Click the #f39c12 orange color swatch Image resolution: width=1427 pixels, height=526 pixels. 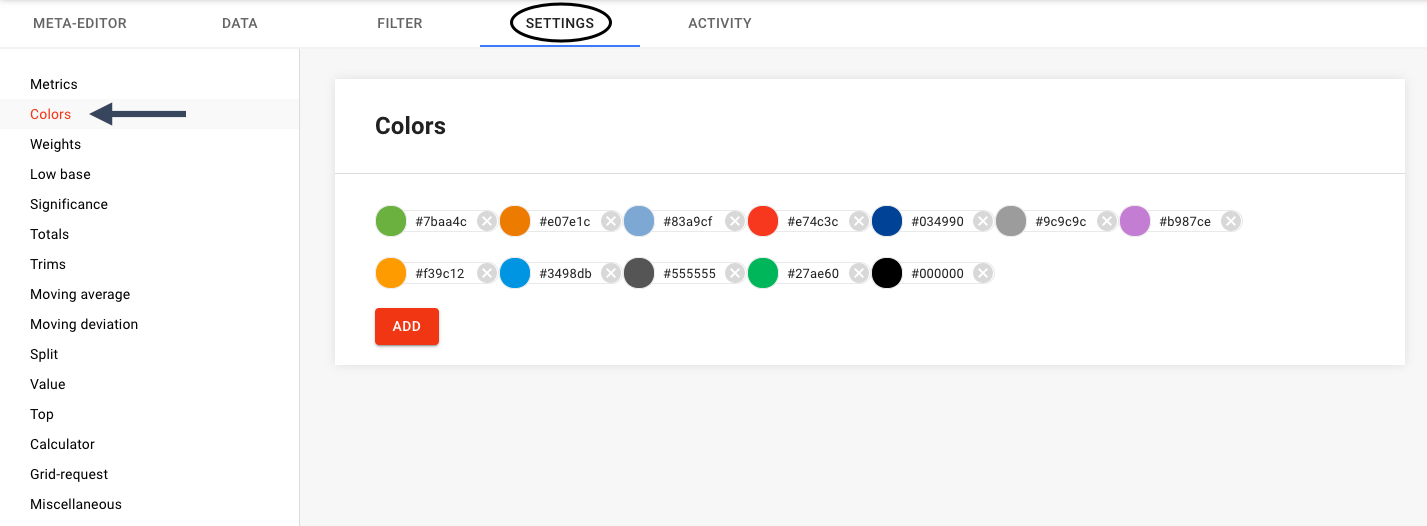tap(391, 273)
